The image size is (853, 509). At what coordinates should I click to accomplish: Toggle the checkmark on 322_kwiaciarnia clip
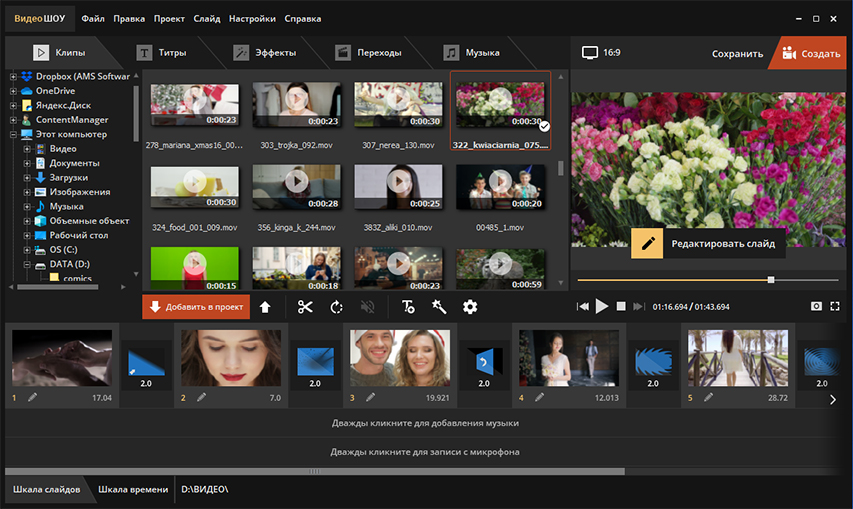point(543,126)
